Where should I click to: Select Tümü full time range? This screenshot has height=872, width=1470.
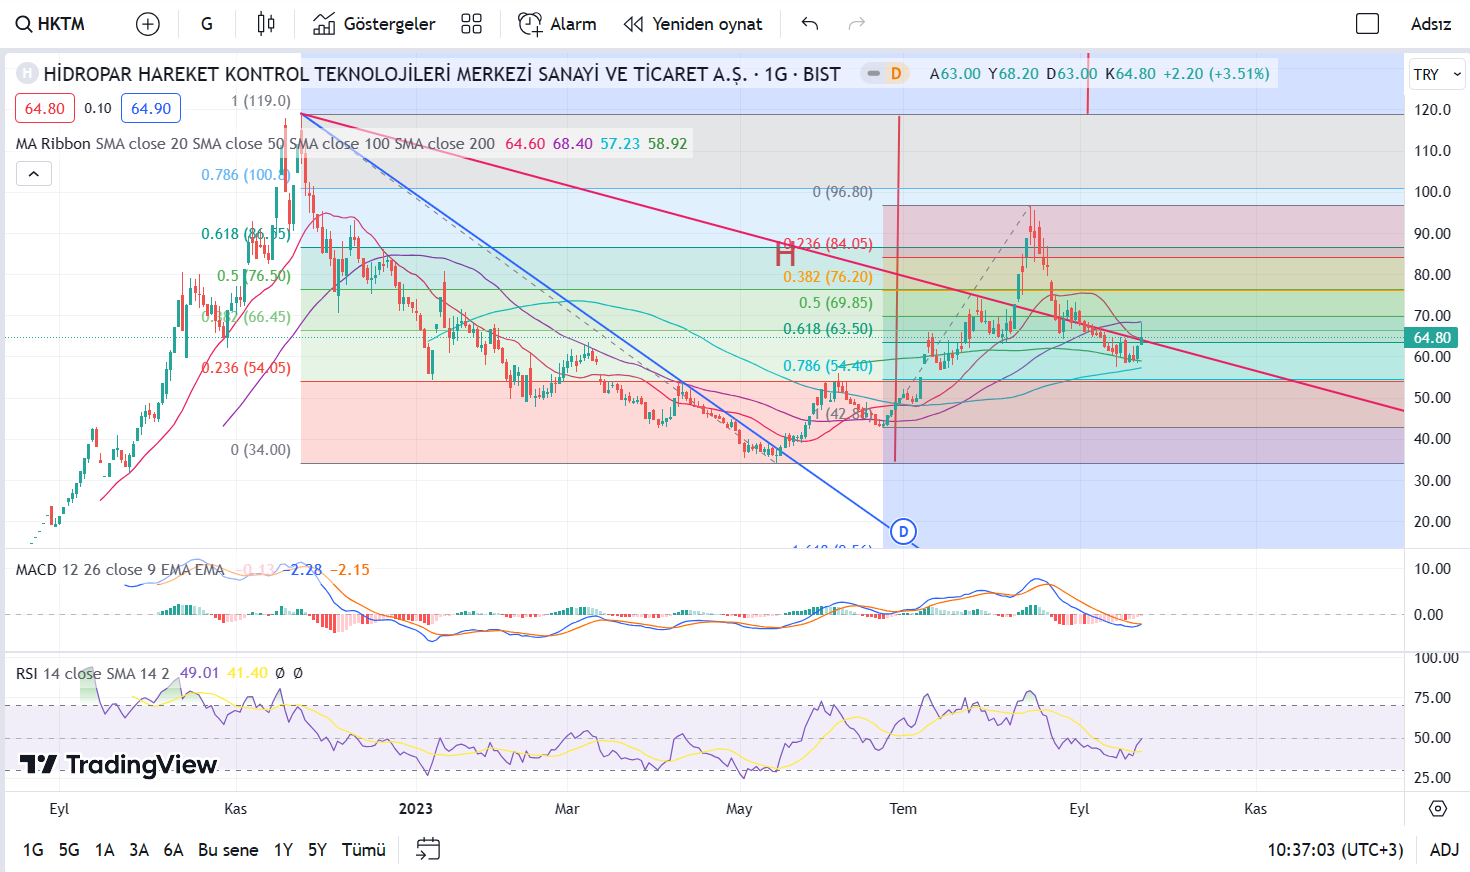364,850
